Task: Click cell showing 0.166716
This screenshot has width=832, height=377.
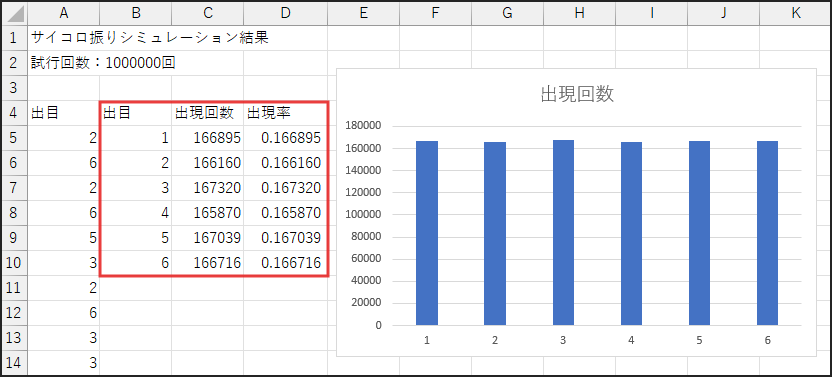Action: pyautogui.click(x=285, y=262)
